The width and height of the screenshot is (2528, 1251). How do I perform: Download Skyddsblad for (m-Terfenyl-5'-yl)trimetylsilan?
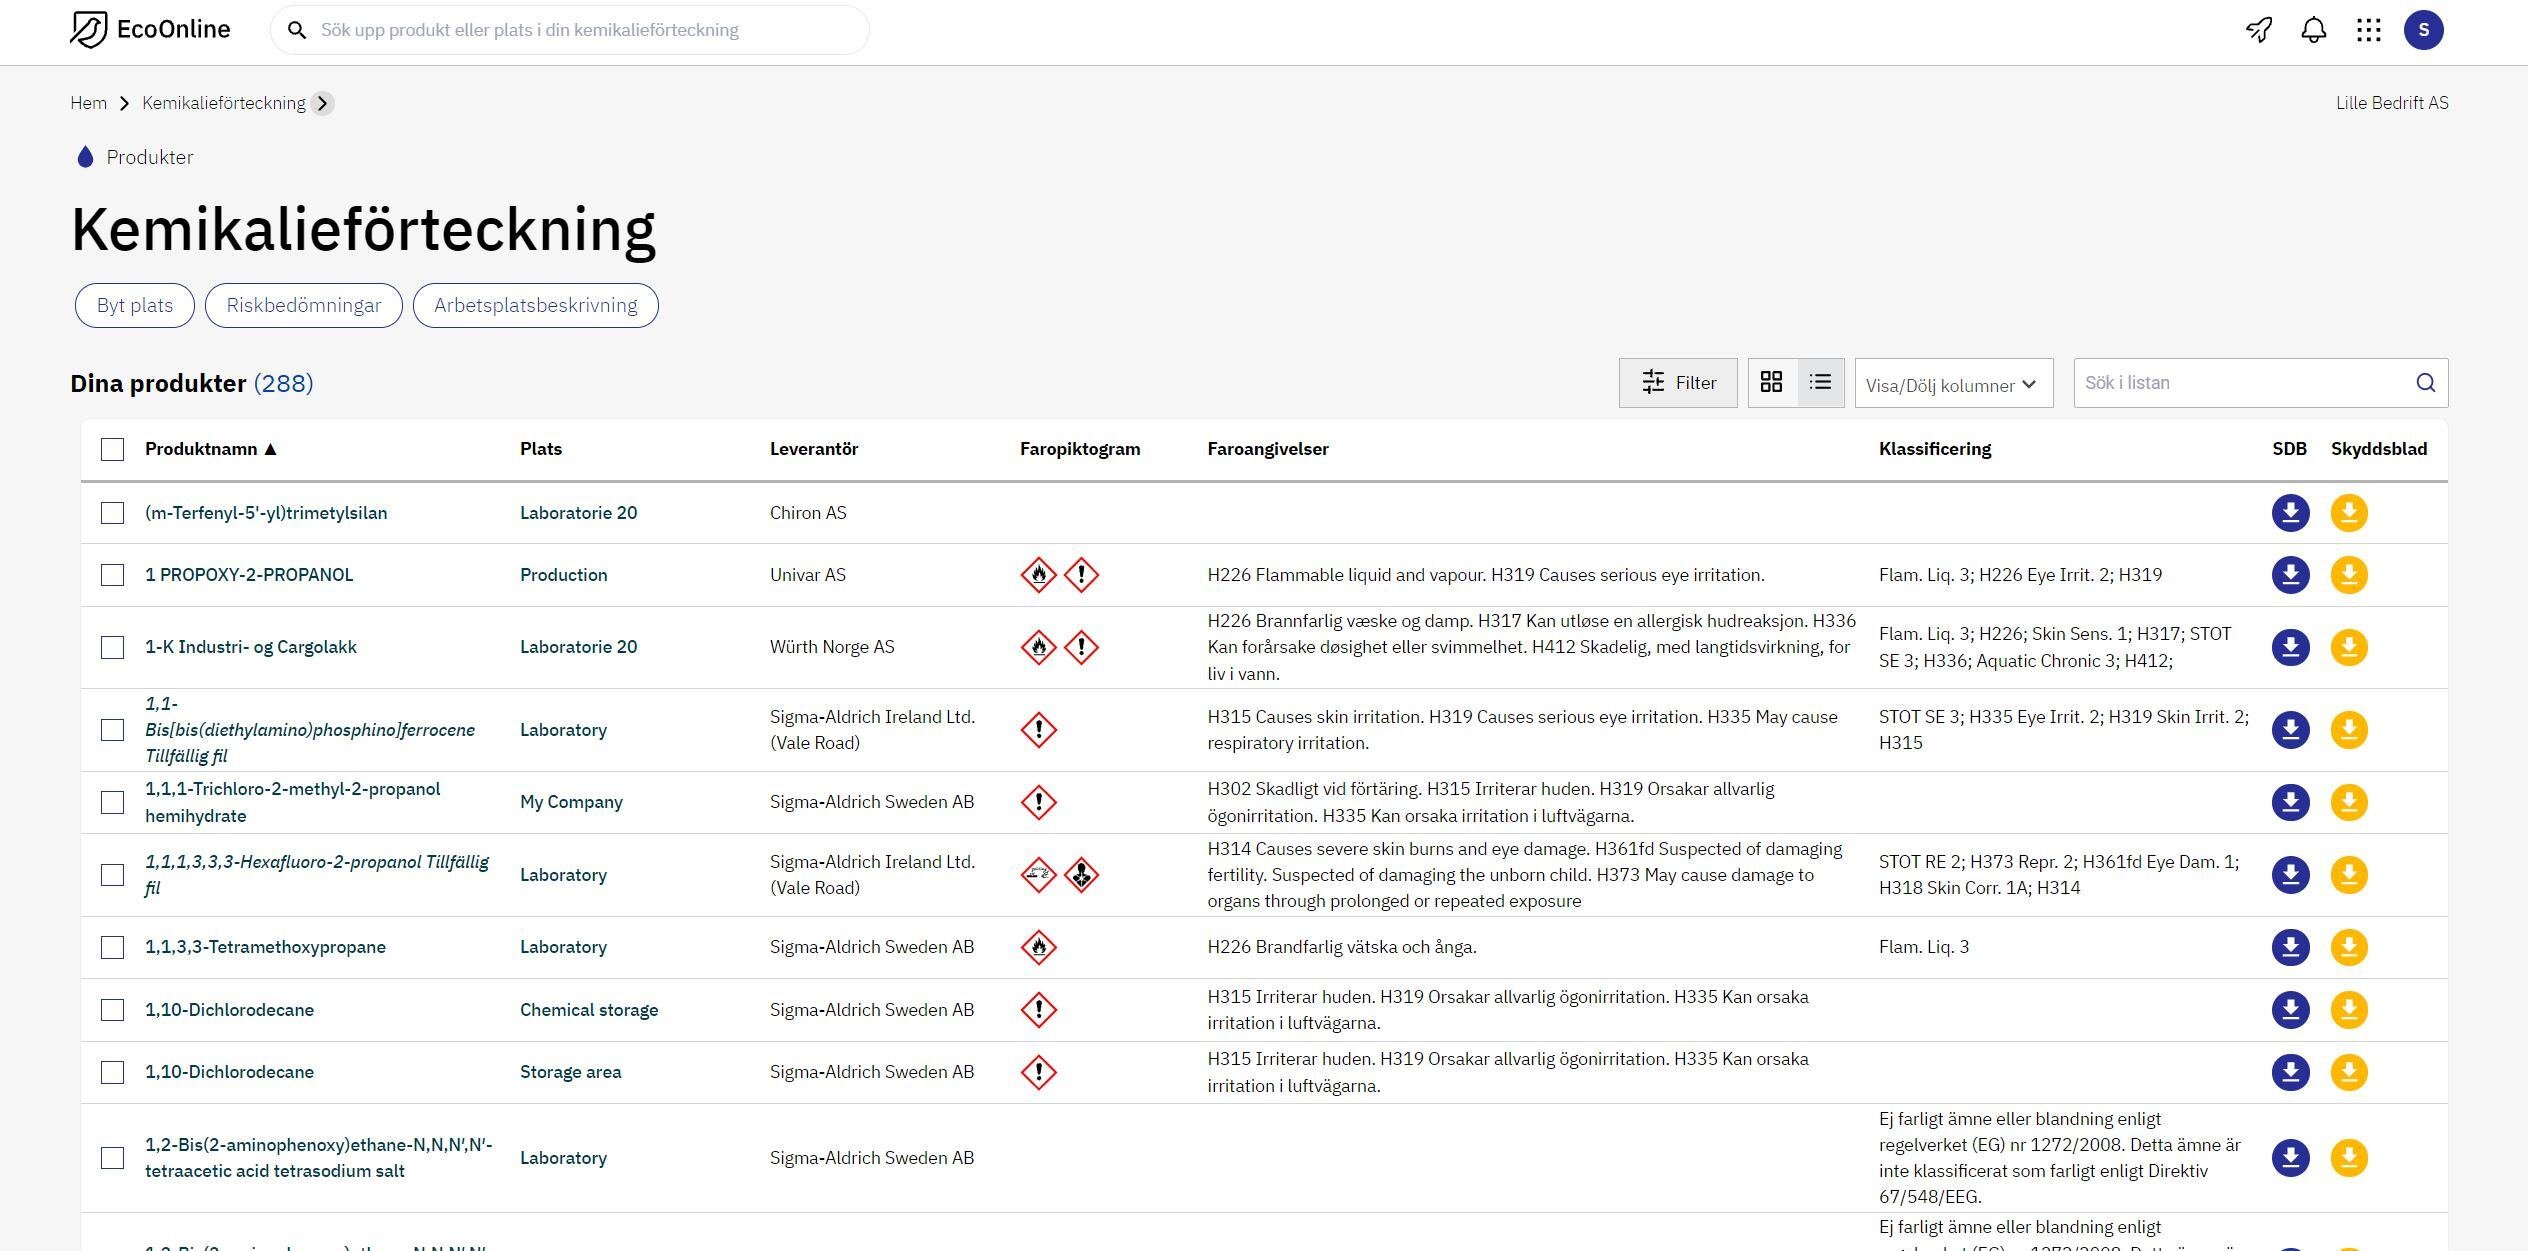pos(2349,513)
